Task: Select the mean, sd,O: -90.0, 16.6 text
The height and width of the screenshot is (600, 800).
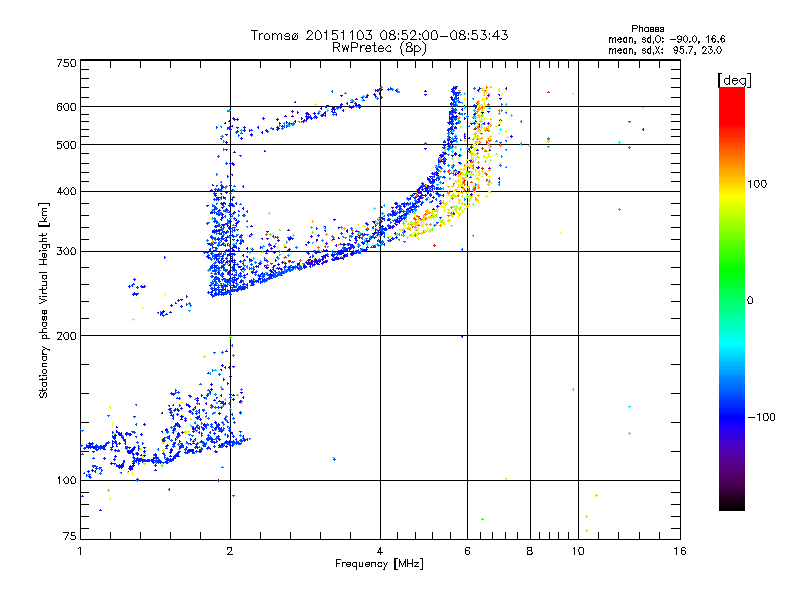Action: click(x=666, y=39)
